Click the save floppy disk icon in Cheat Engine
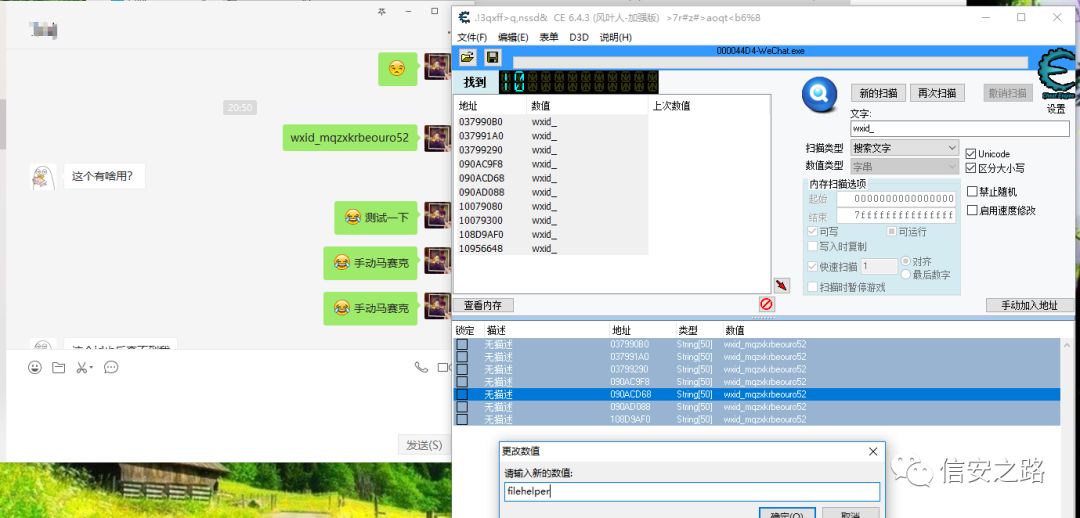Screen dimensions: 1080x518 pos(492,58)
